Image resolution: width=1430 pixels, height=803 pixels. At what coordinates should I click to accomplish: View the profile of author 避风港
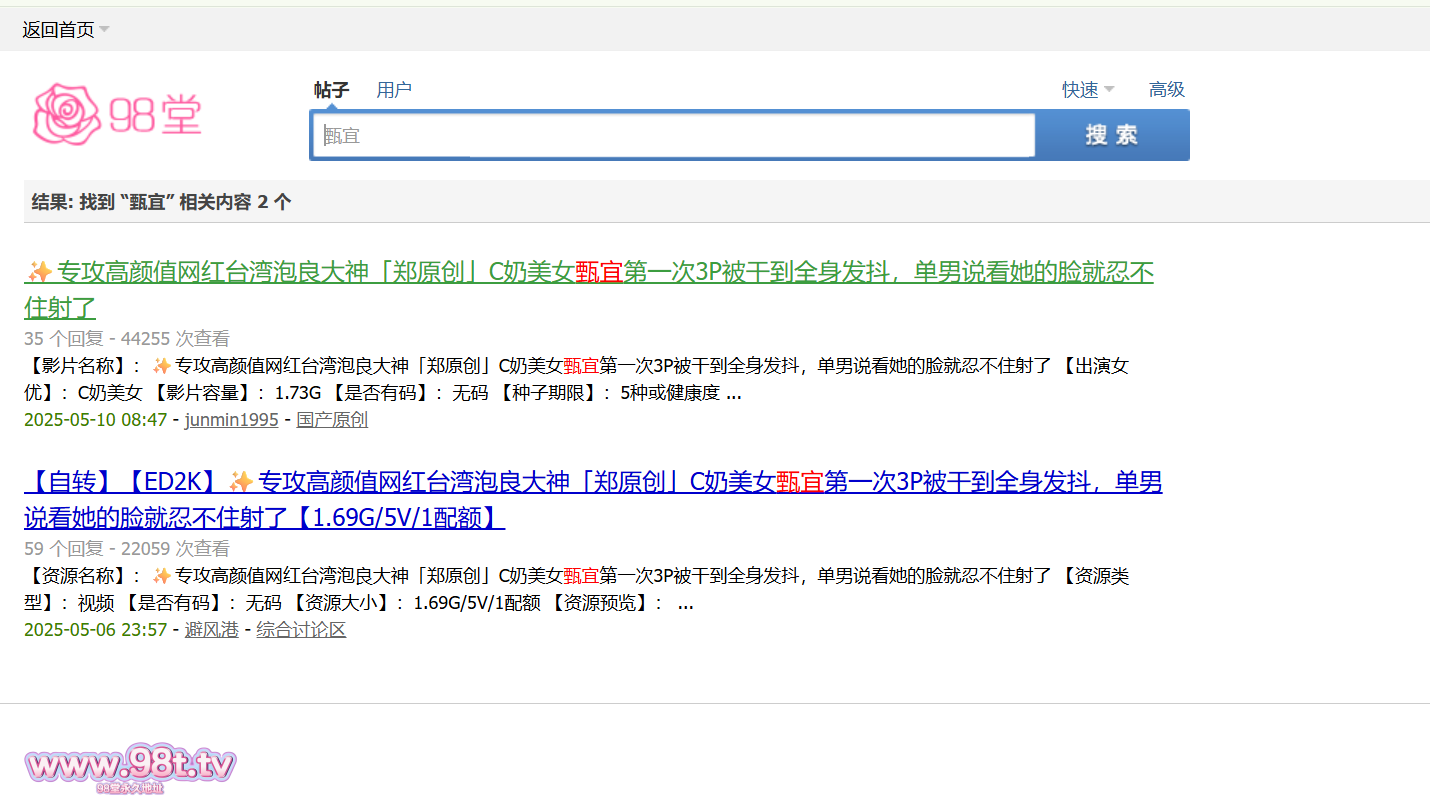[x=211, y=630]
